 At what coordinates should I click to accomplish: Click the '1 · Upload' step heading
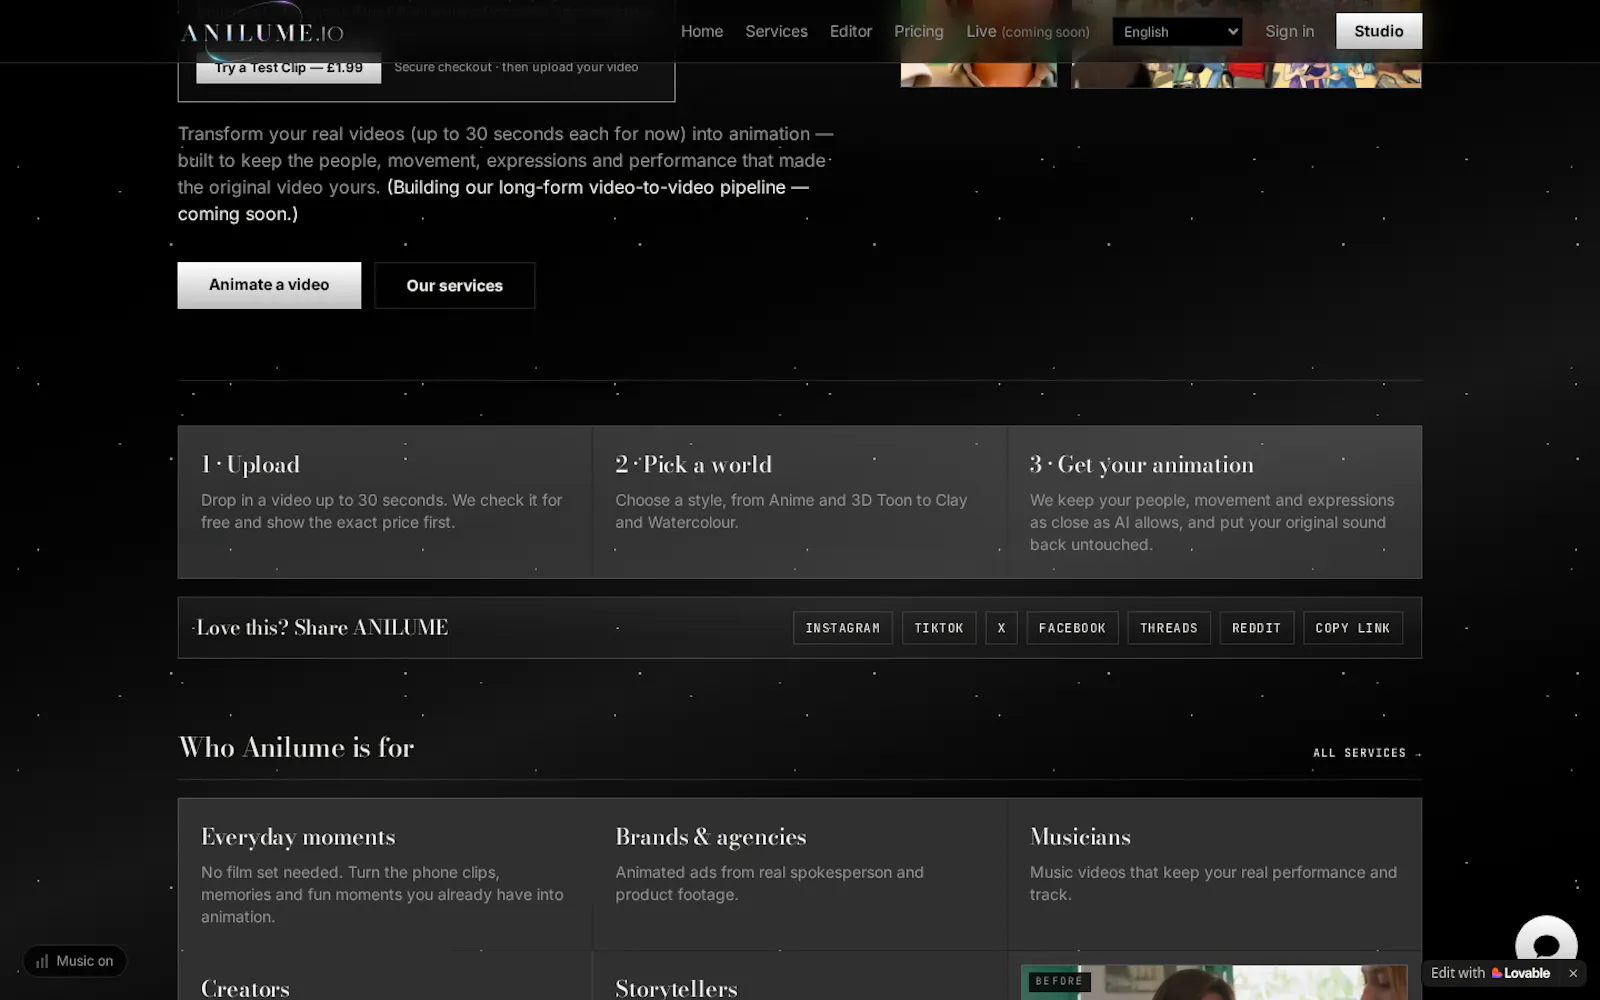coord(250,465)
